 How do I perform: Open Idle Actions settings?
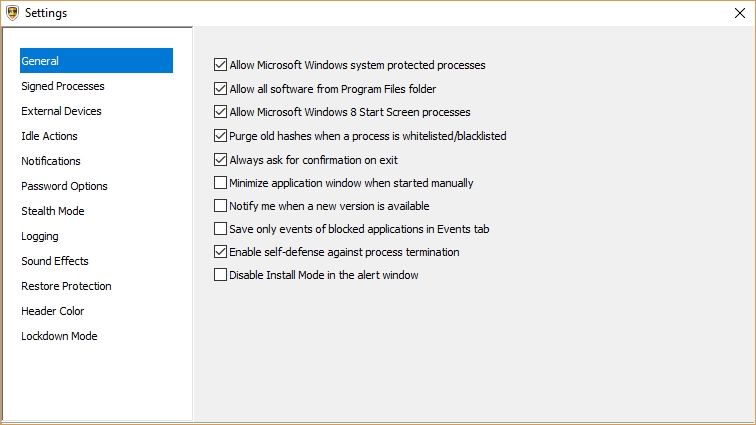pos(49,136)
